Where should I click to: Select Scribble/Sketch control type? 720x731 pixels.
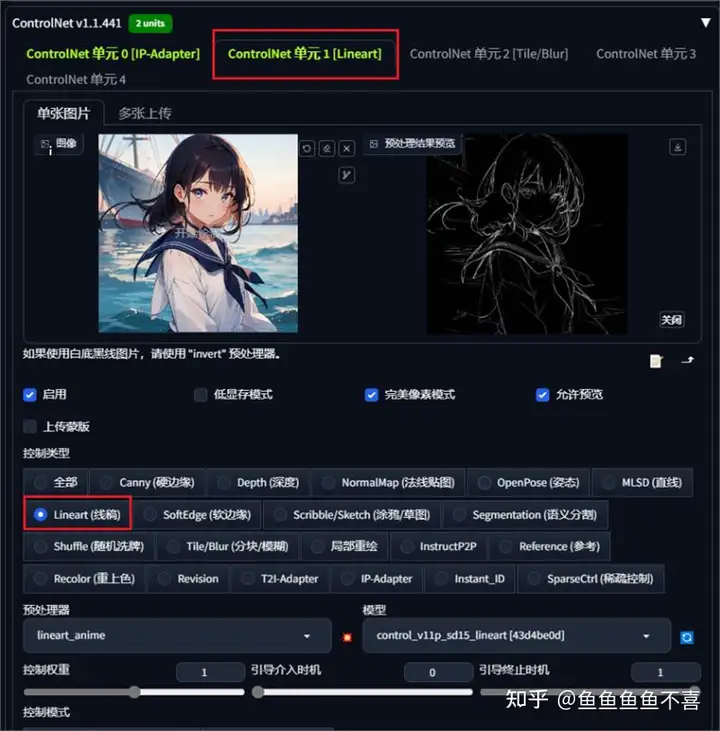pyautogui.click(x=352, y=515)
